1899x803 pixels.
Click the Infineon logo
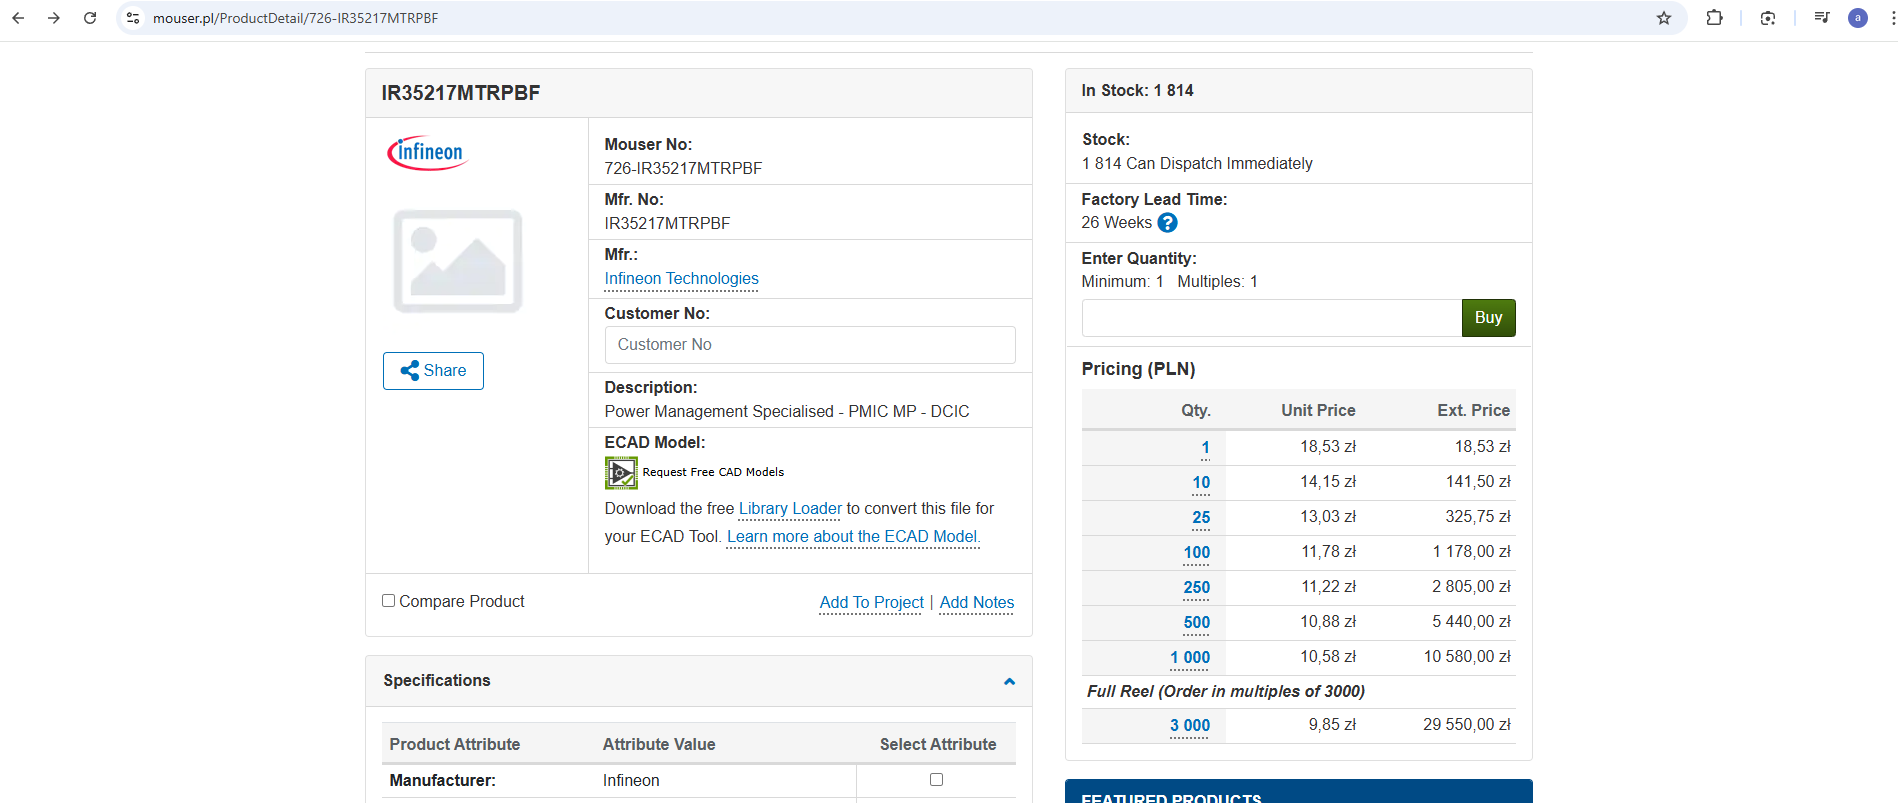(427, 153)
